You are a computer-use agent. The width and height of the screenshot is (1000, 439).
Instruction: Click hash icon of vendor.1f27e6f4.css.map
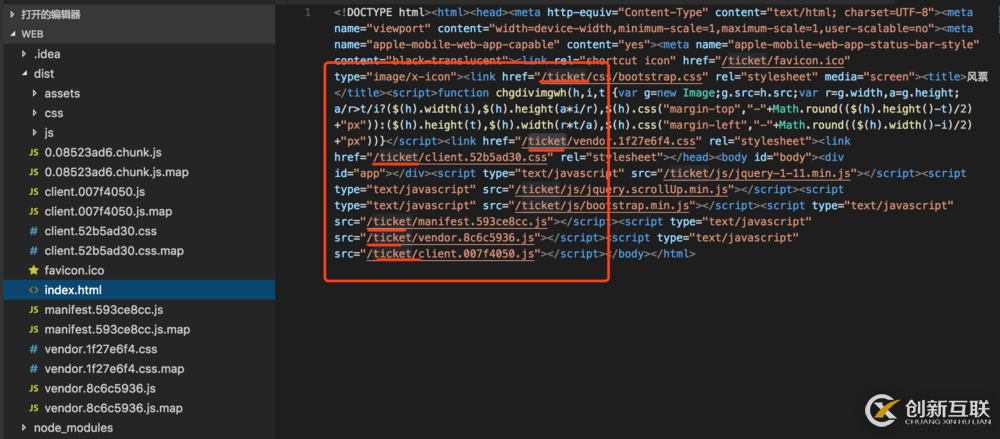[x=34, y=369]
